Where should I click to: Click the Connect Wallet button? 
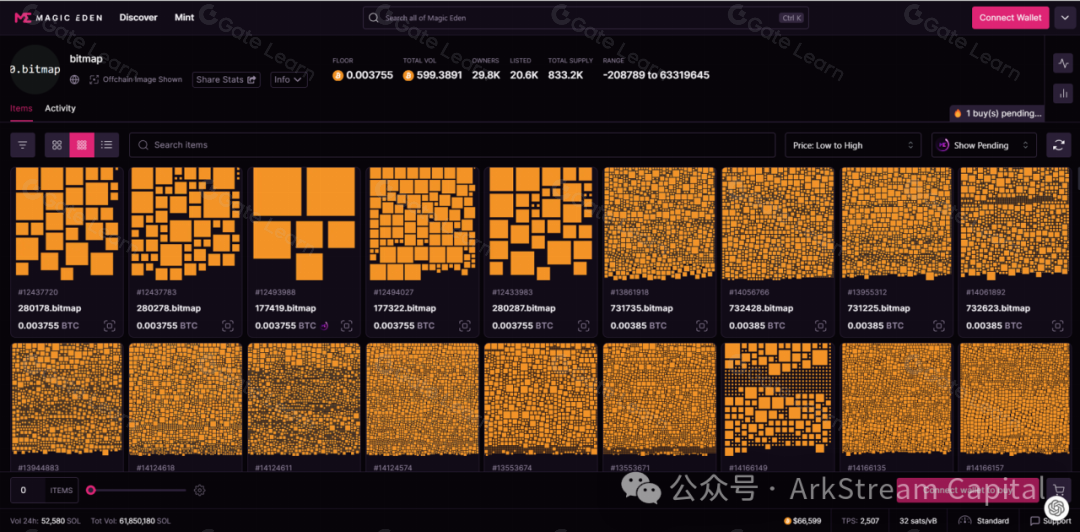click(1009, 17)
